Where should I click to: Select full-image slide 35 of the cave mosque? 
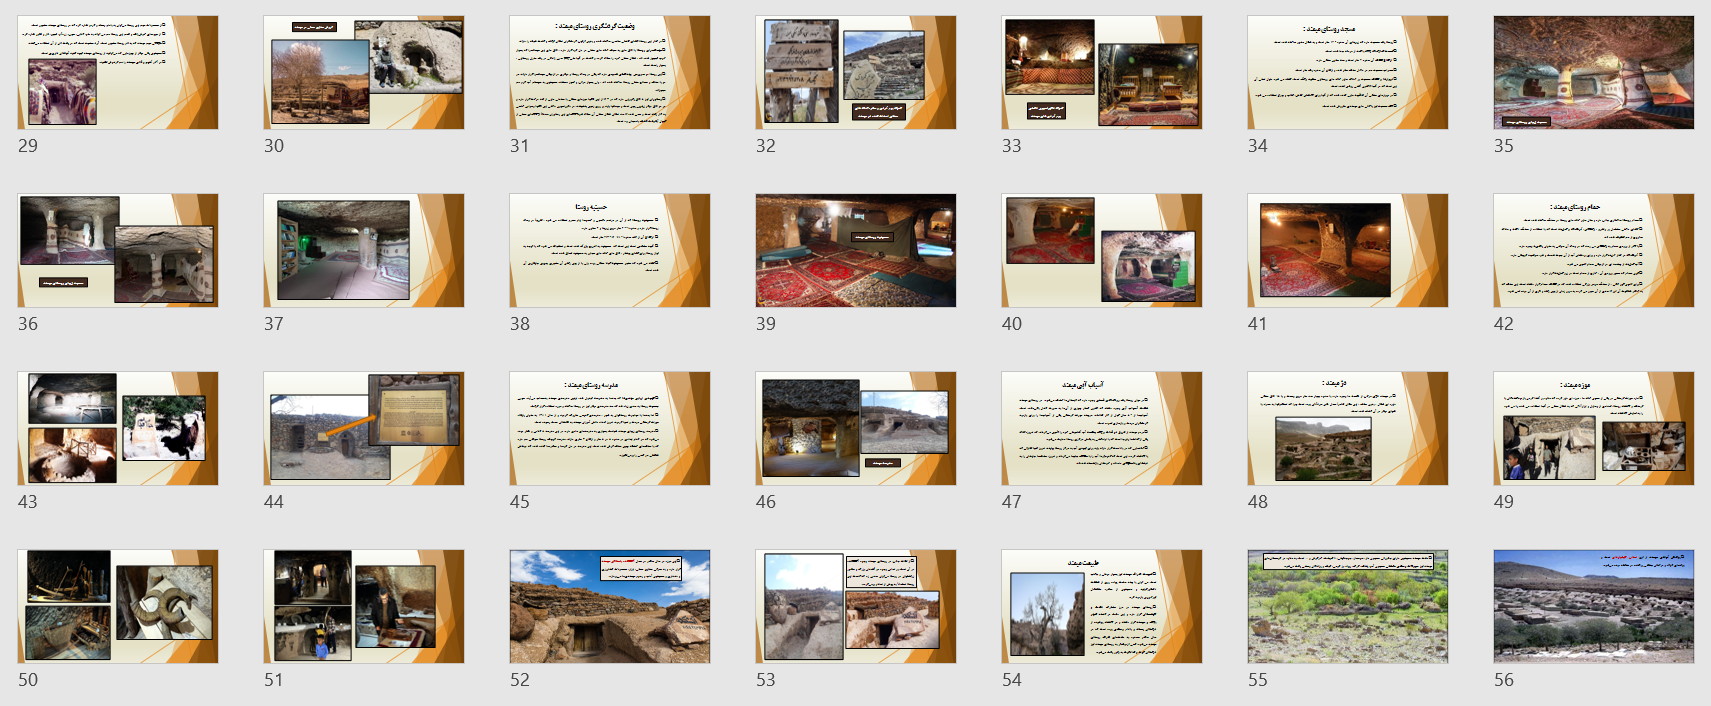(1594, 72)
